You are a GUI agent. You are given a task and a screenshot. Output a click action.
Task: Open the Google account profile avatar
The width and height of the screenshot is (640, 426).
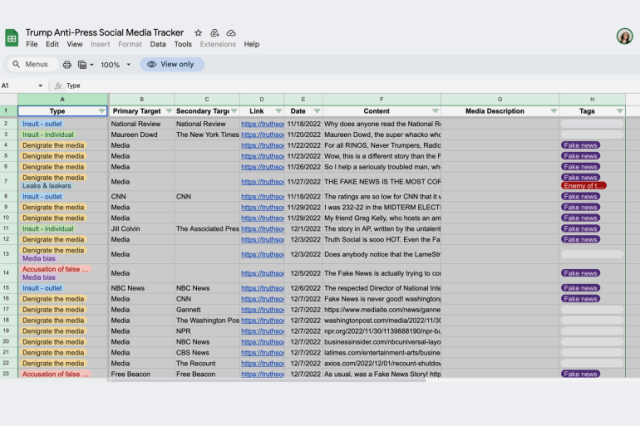pyautogui.click(x=625, y=36)
